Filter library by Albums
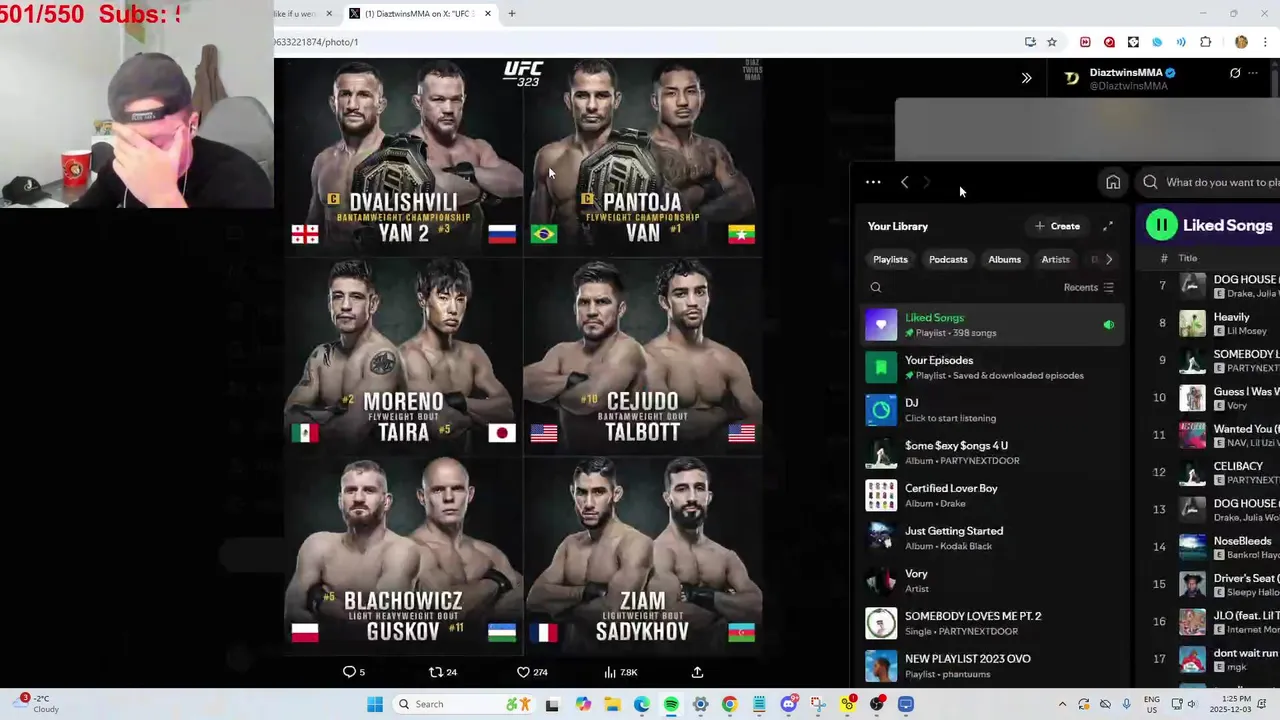The image size is (1280, 720). coord(1004,259)
